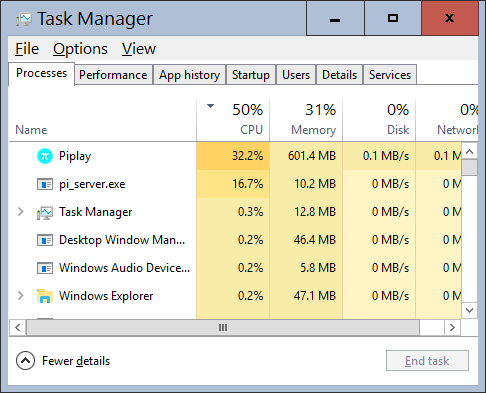Image resolution: width=486 pixels, height=393 pixels.
Task: Switch to the Performance tab
Action: click(113, 75)
